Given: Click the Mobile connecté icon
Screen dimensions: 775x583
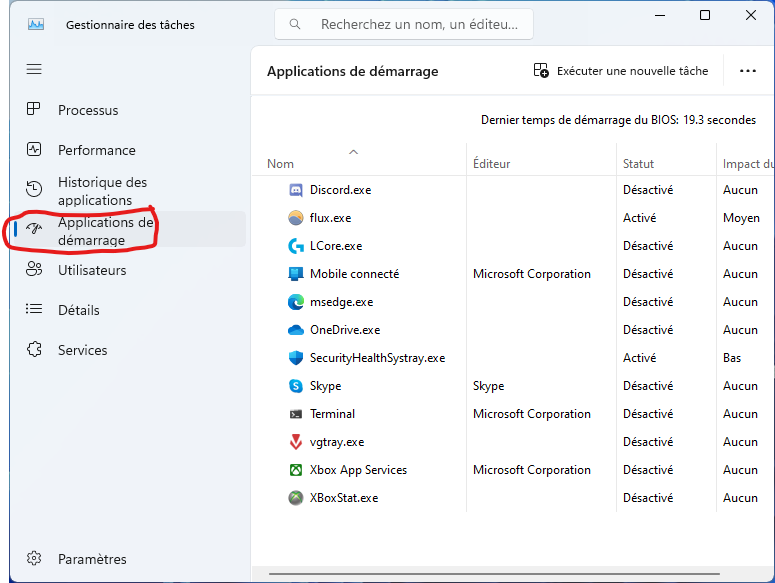Looking at the screenshot, I should pos(296,274).
